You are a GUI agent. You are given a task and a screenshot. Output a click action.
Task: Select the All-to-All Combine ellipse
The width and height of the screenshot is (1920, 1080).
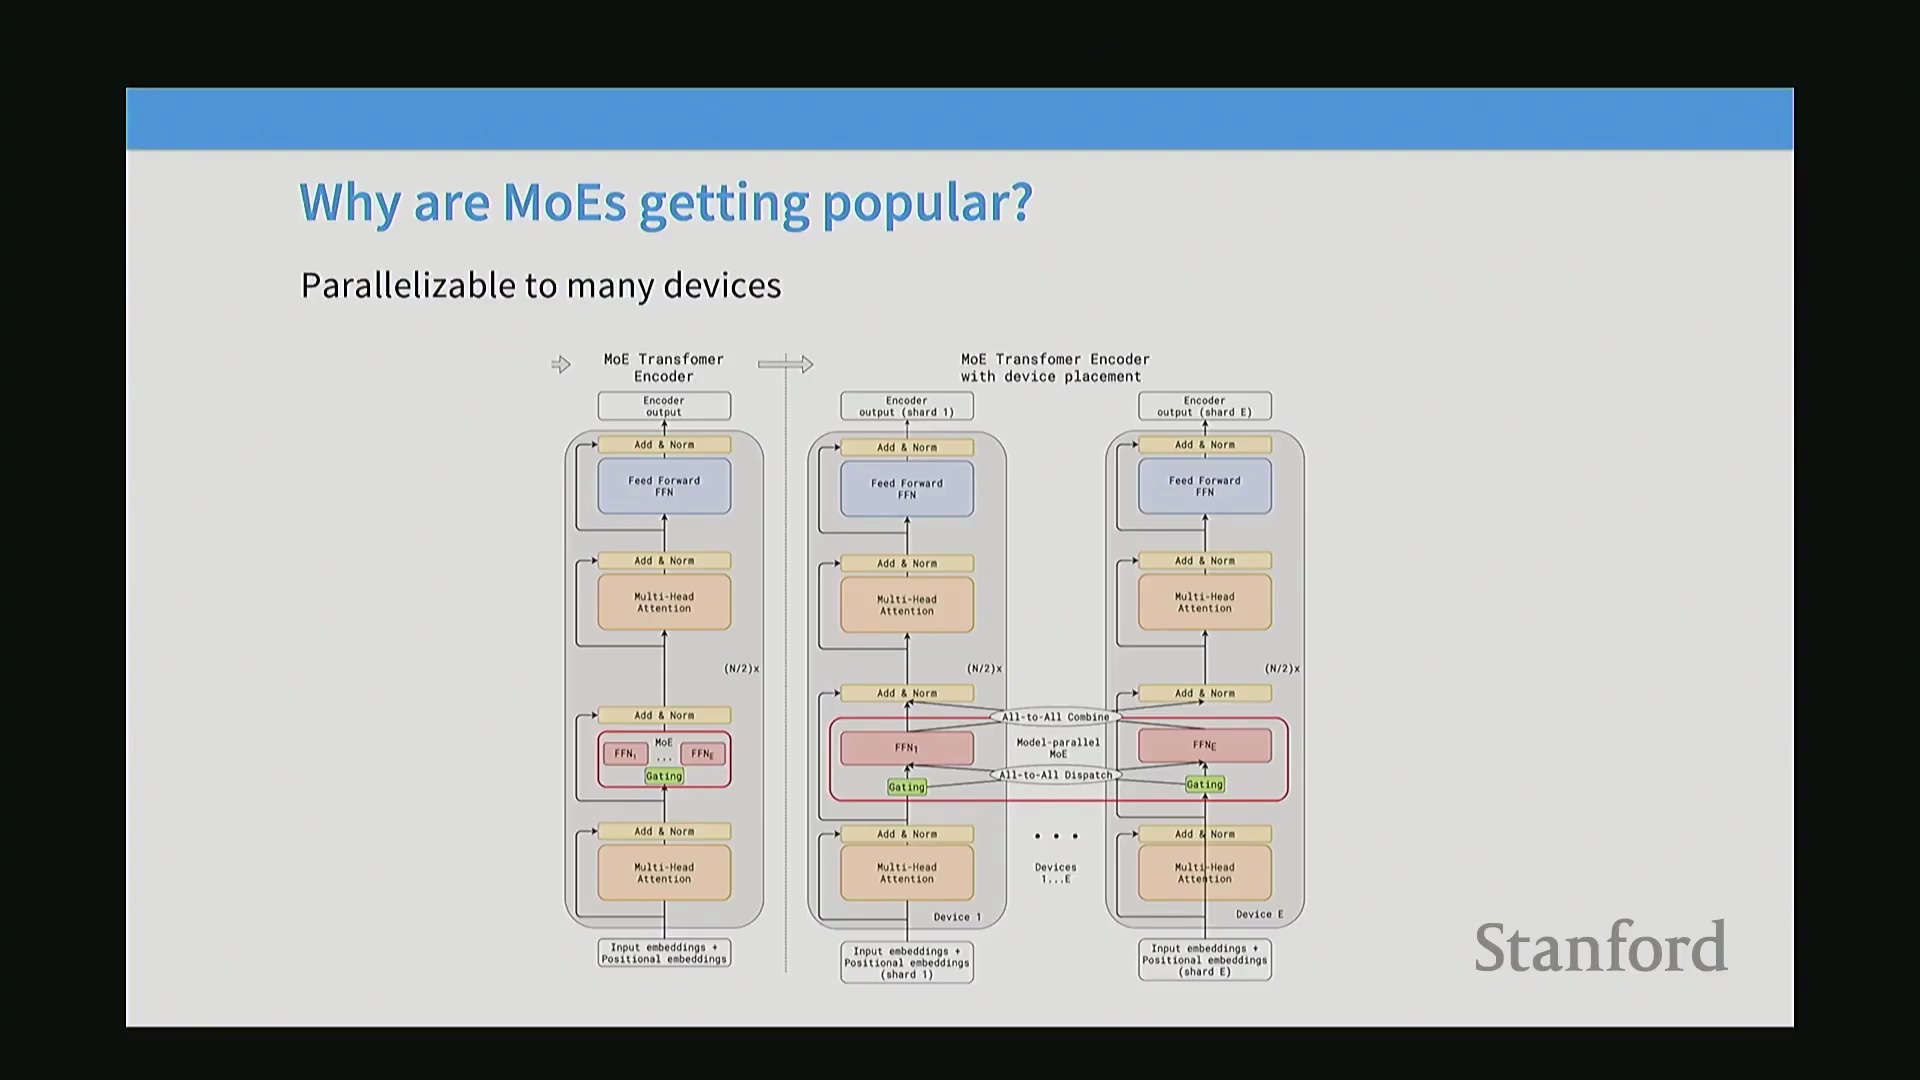point(1056,717)
